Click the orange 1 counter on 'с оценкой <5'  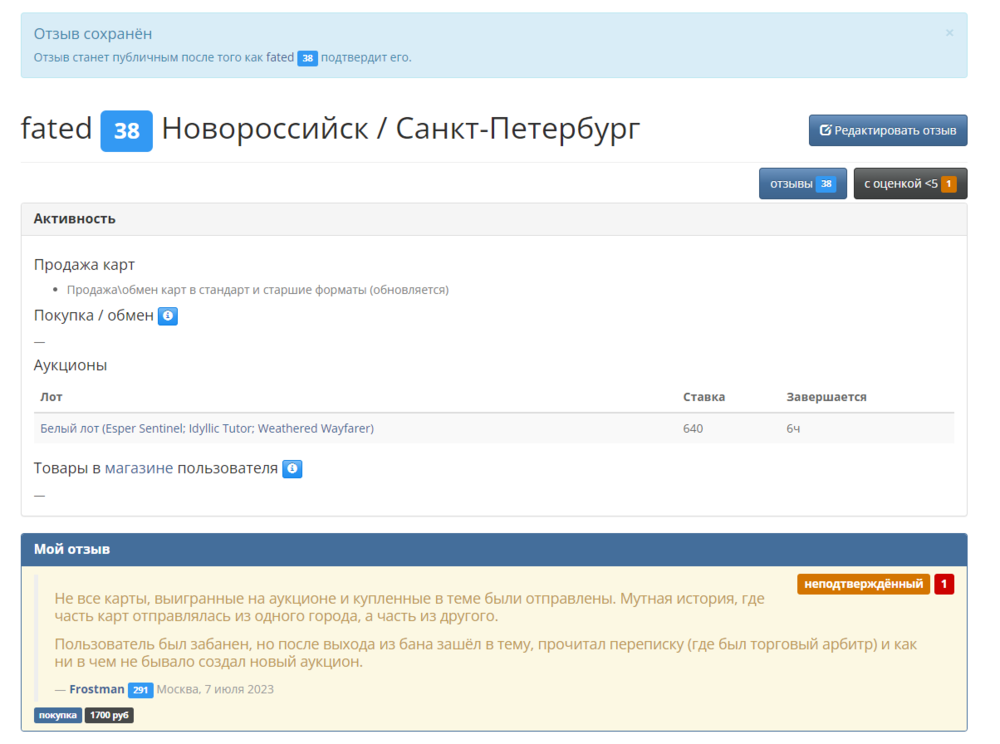[x=948, y=184]
